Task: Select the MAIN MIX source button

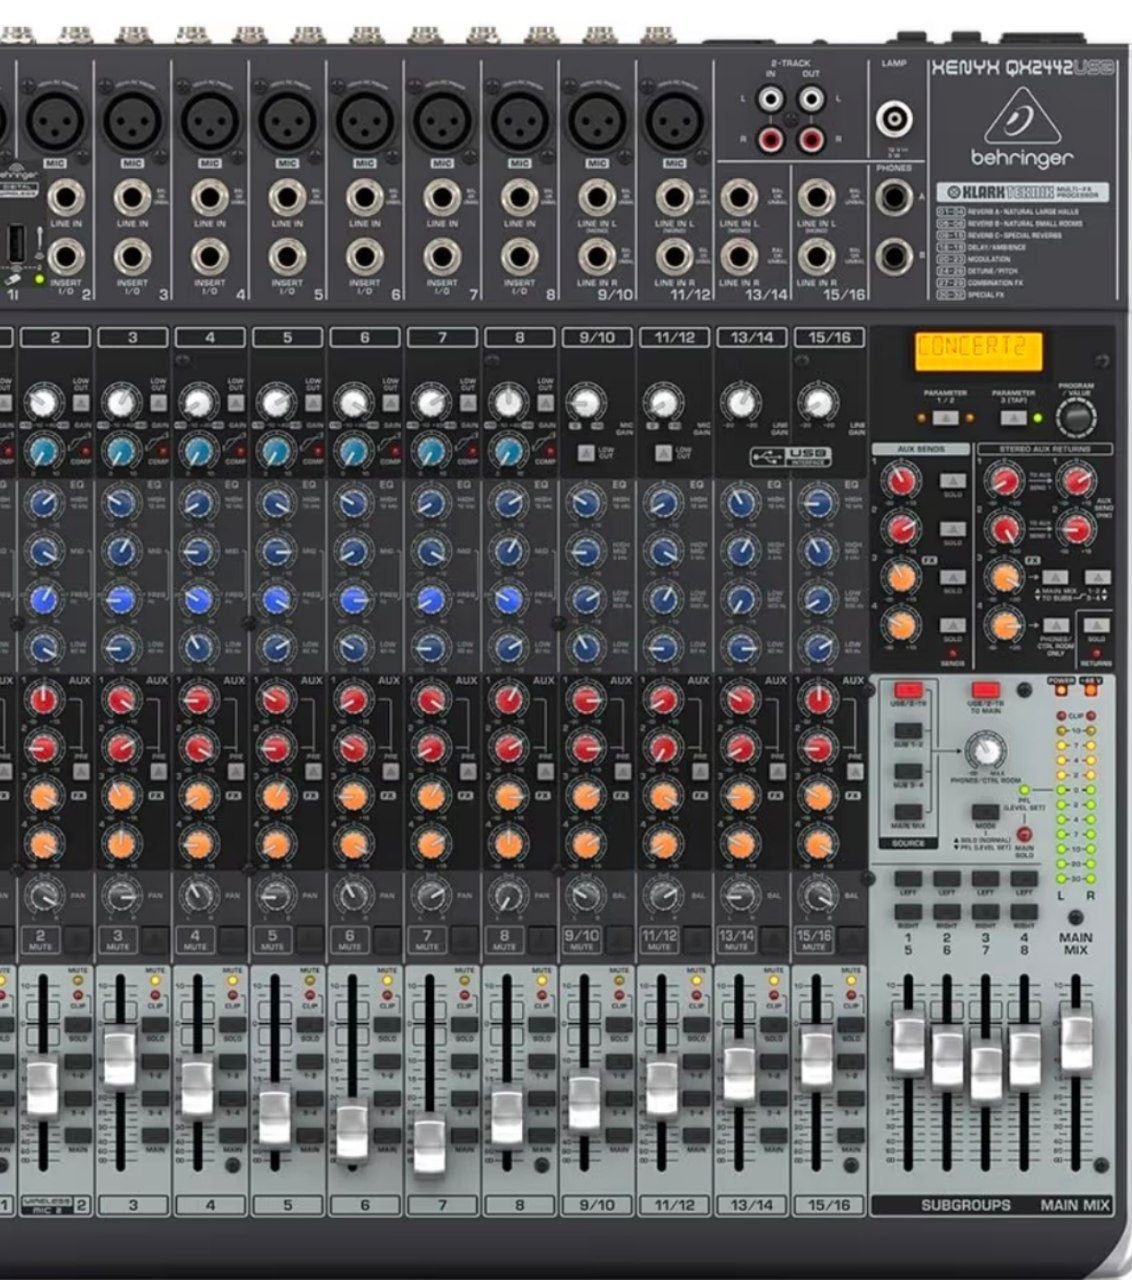Action: coord(907,811)
